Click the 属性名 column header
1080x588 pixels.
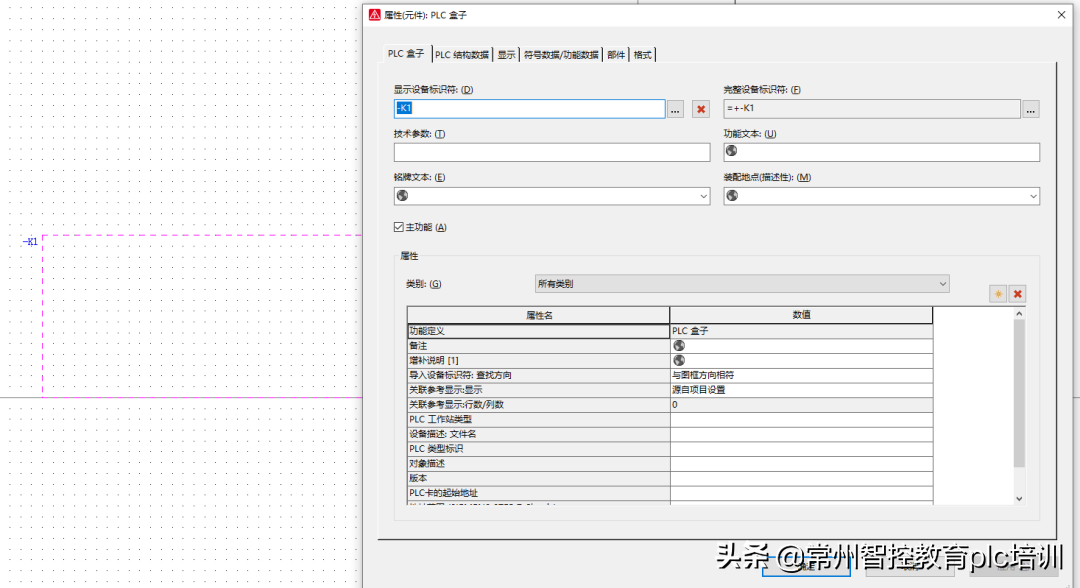coord(538,315)
